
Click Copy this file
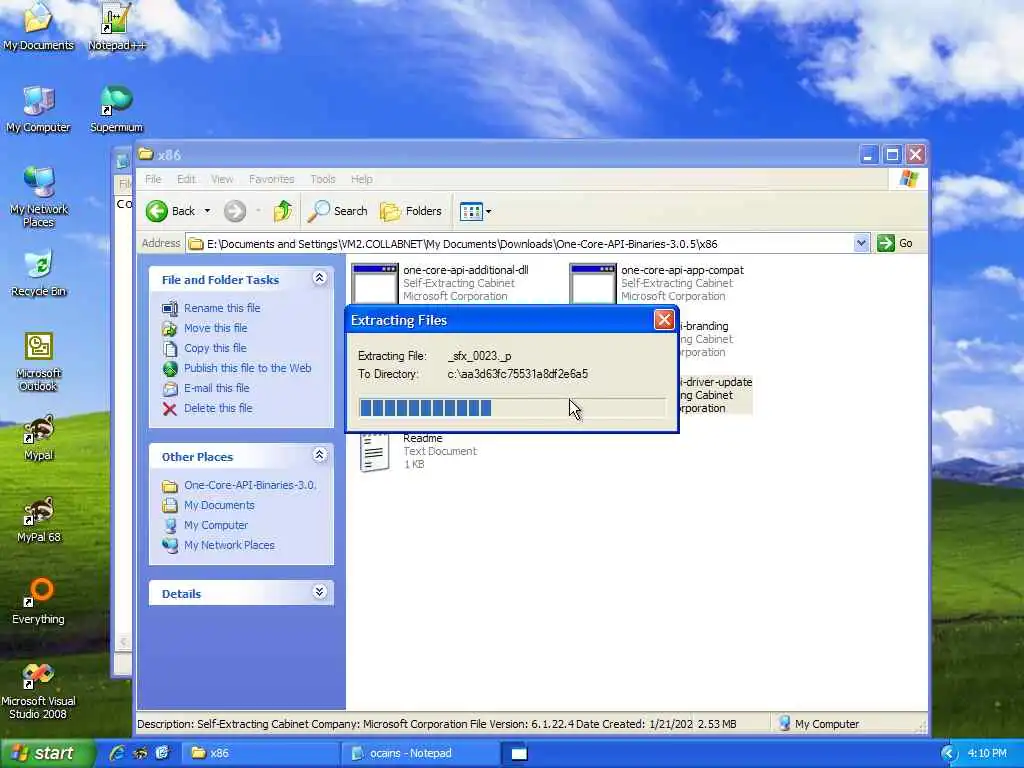215,348
